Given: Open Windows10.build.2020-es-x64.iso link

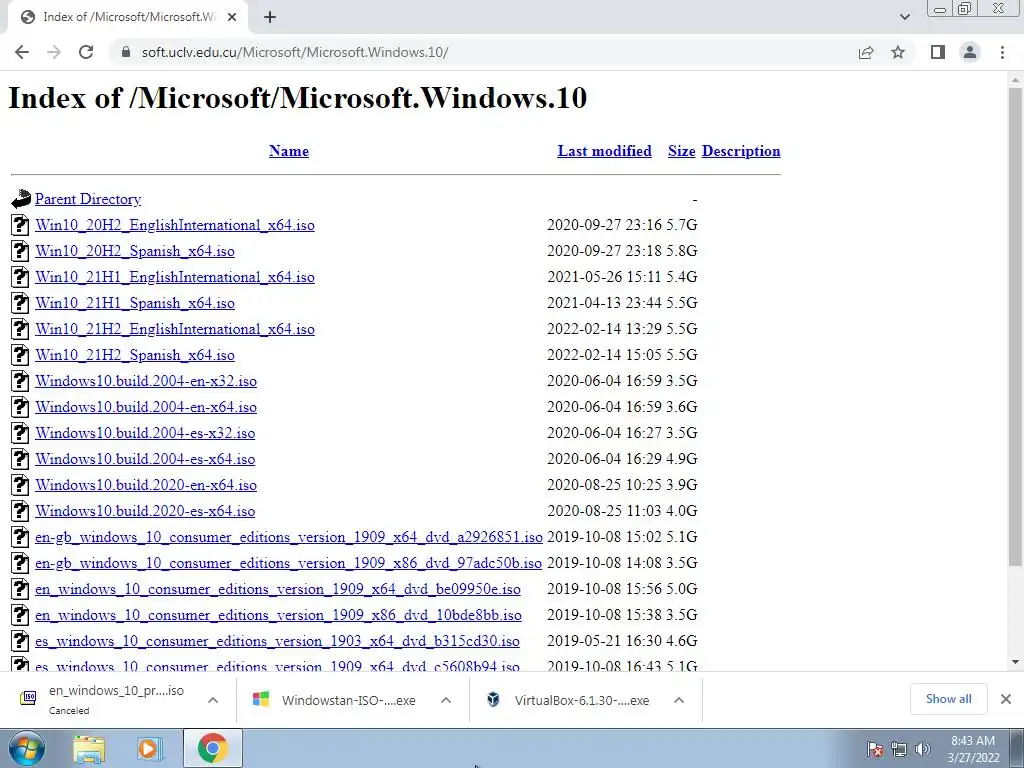Looking at the screenshot, I should (145, 511).
